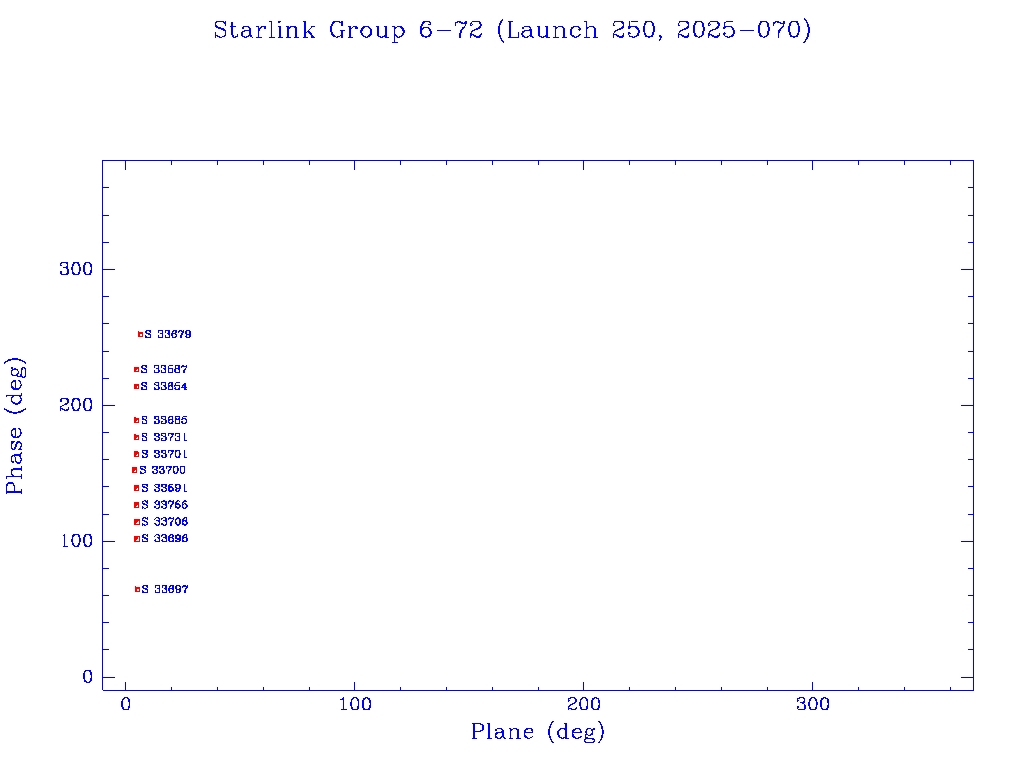Viewport: 1024px width, 768px height.
Task: Select the satellite label 'S 33654'
Action: pos(165,387)
